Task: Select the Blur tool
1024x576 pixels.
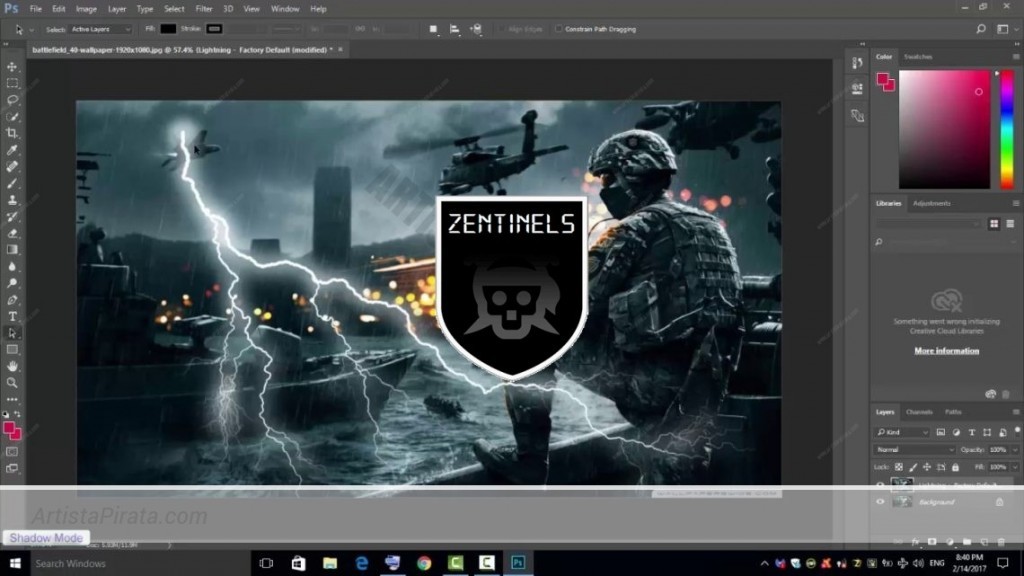Action: click(12, 266)
